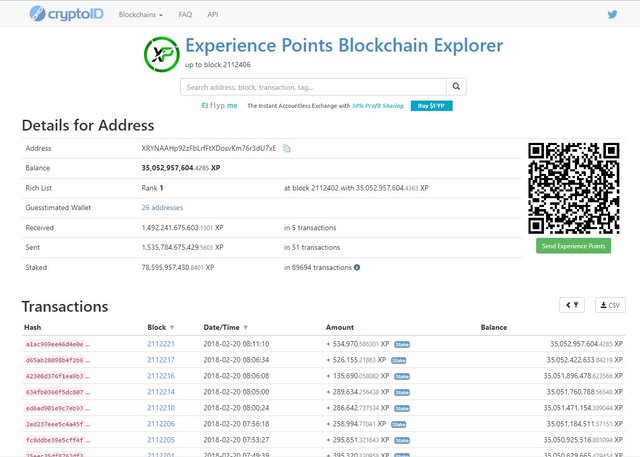Open block 2112206 link
The height and width of the screenshot is (457, 640).
click(161, 424)
